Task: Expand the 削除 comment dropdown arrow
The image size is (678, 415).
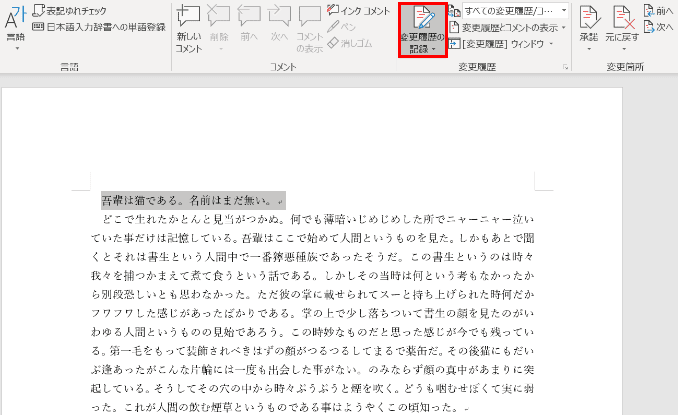Action: point(220,49)
